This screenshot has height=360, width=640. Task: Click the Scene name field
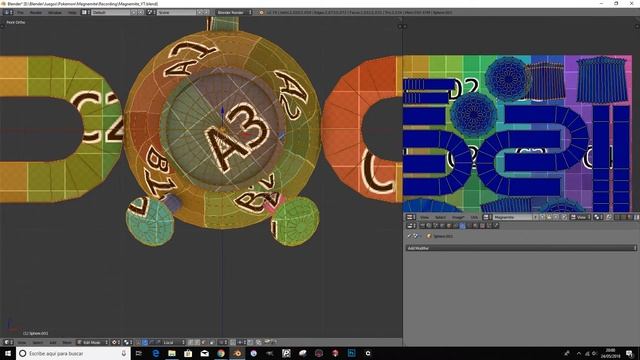tap(176, 12)
